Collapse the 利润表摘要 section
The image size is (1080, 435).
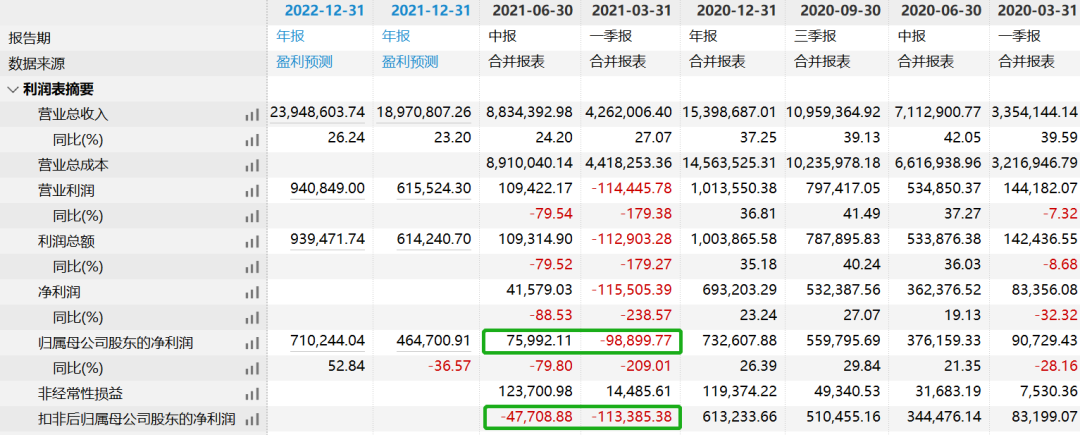pyautogui.click(x=13, y=89)
